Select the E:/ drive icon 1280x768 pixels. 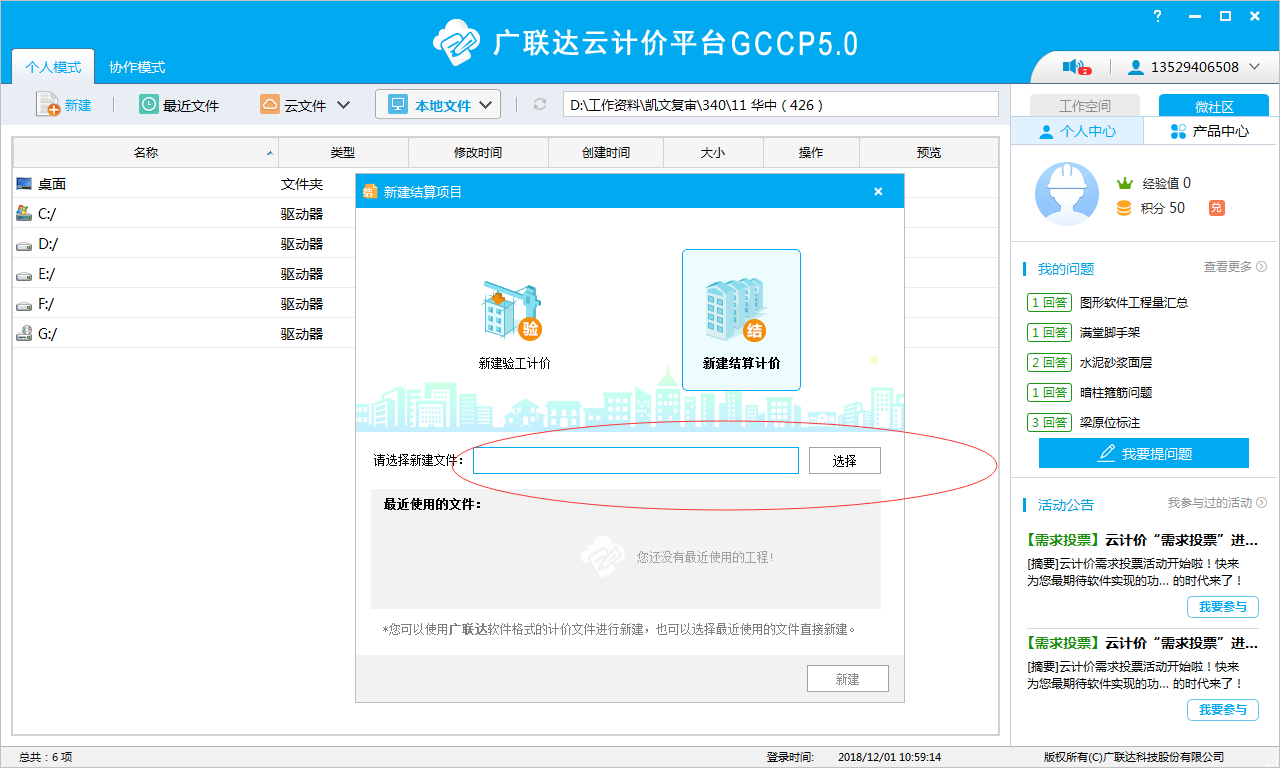25,274
